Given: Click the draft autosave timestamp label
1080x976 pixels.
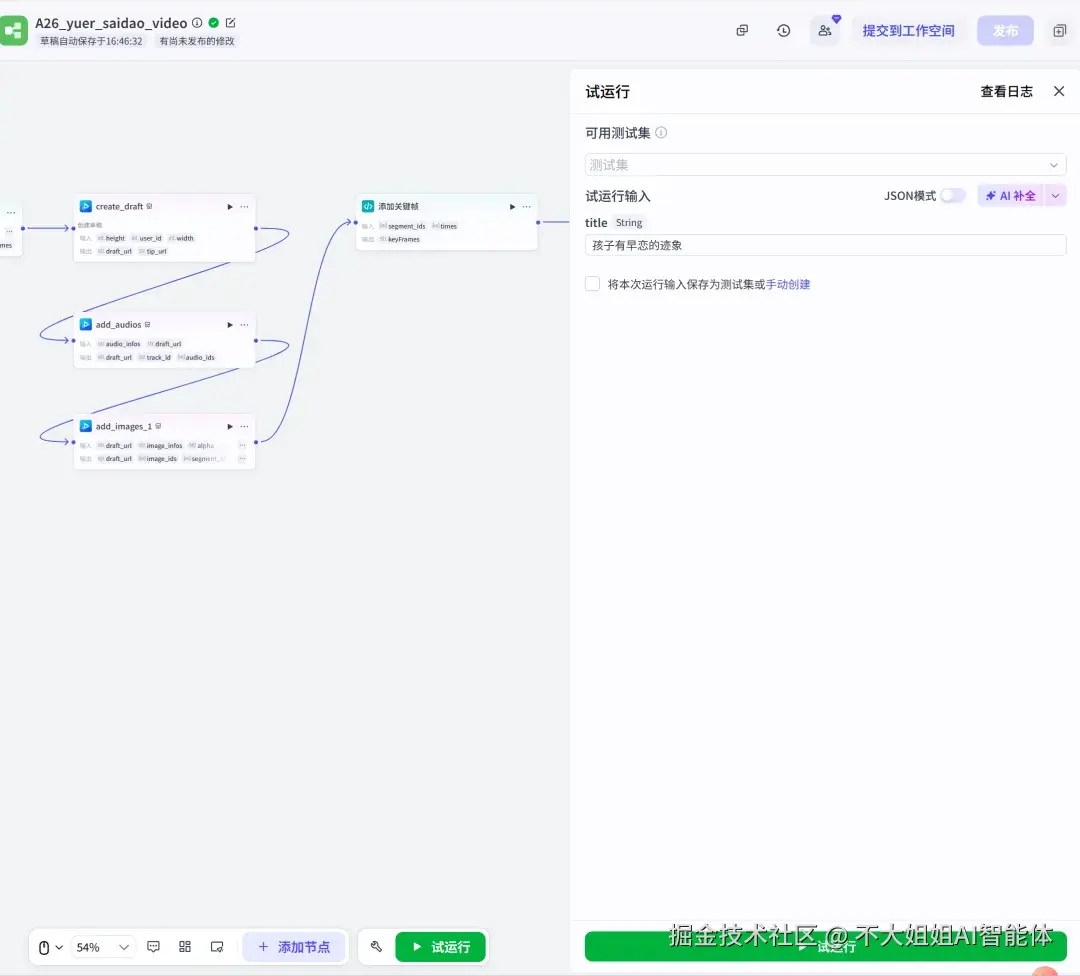Looking at the screenshot, I should click(x=91, y=41).
